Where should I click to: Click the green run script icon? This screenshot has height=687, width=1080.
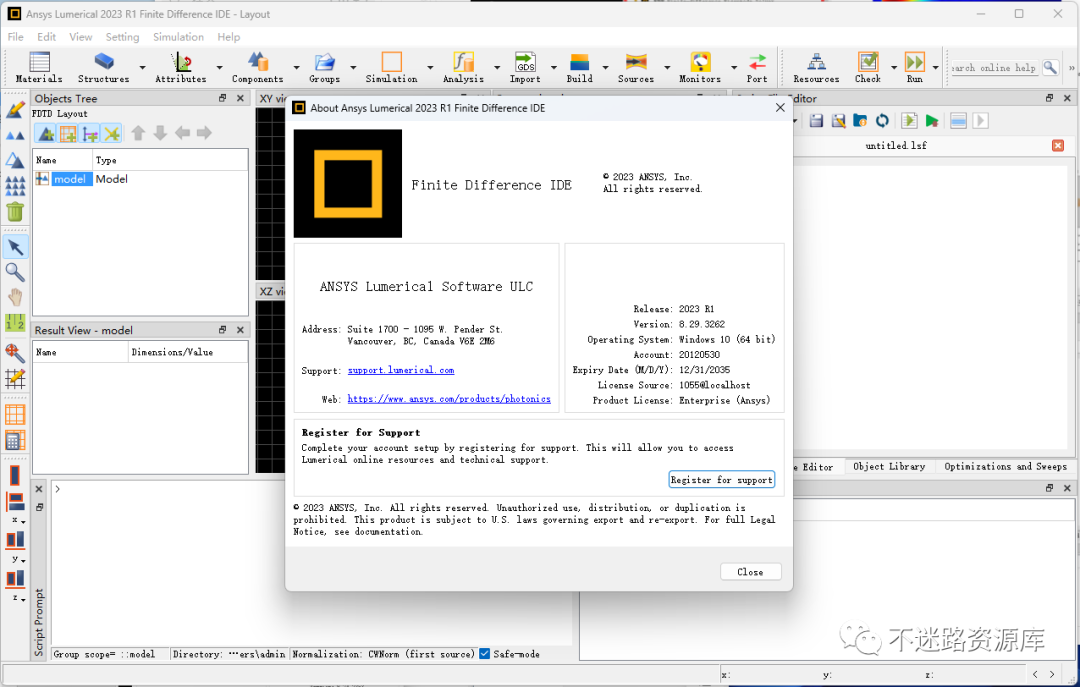(932, 121)
